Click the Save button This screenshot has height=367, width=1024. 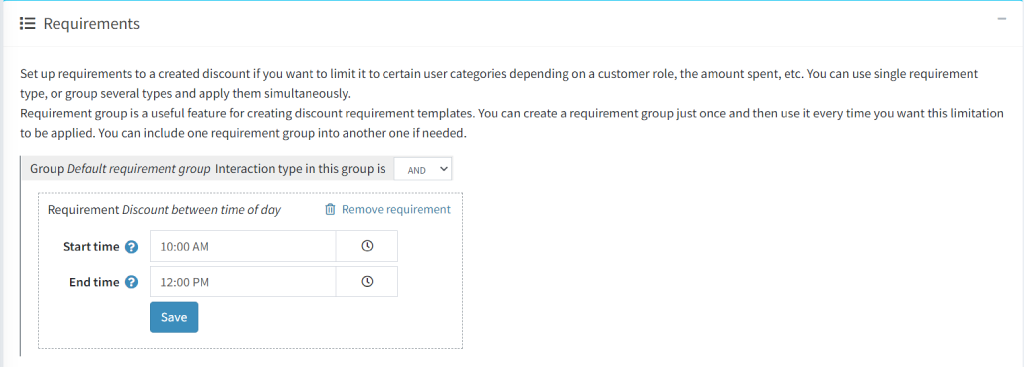point(174,317)
